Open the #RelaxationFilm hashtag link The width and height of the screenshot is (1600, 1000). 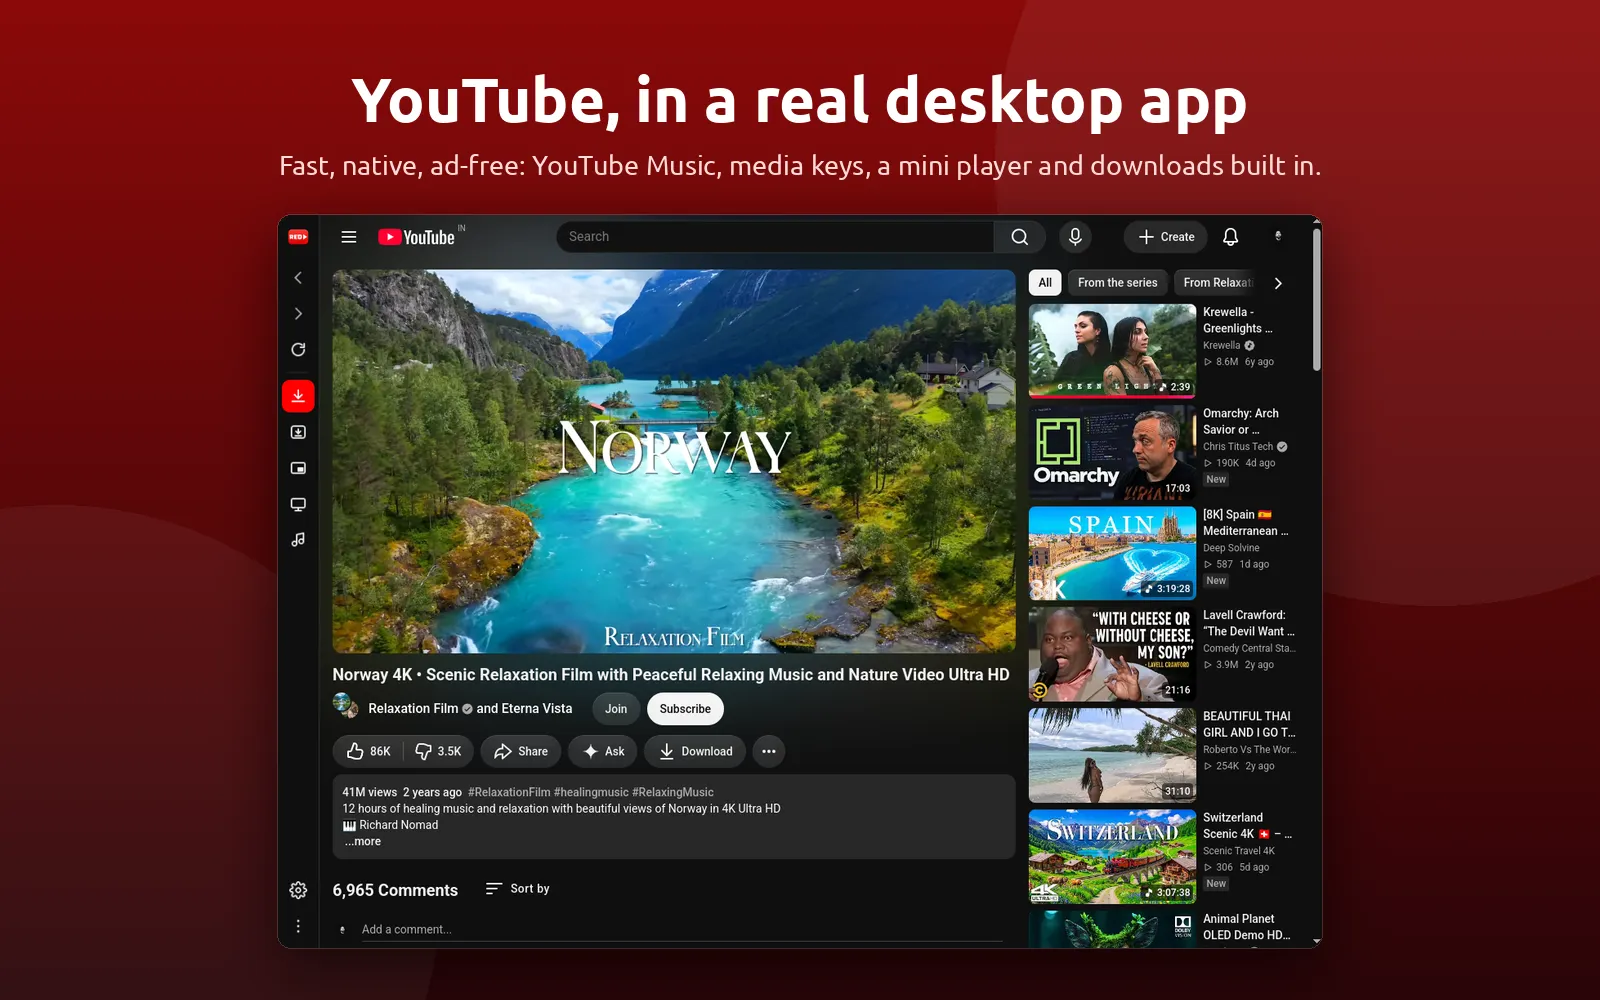coord(509,792)
